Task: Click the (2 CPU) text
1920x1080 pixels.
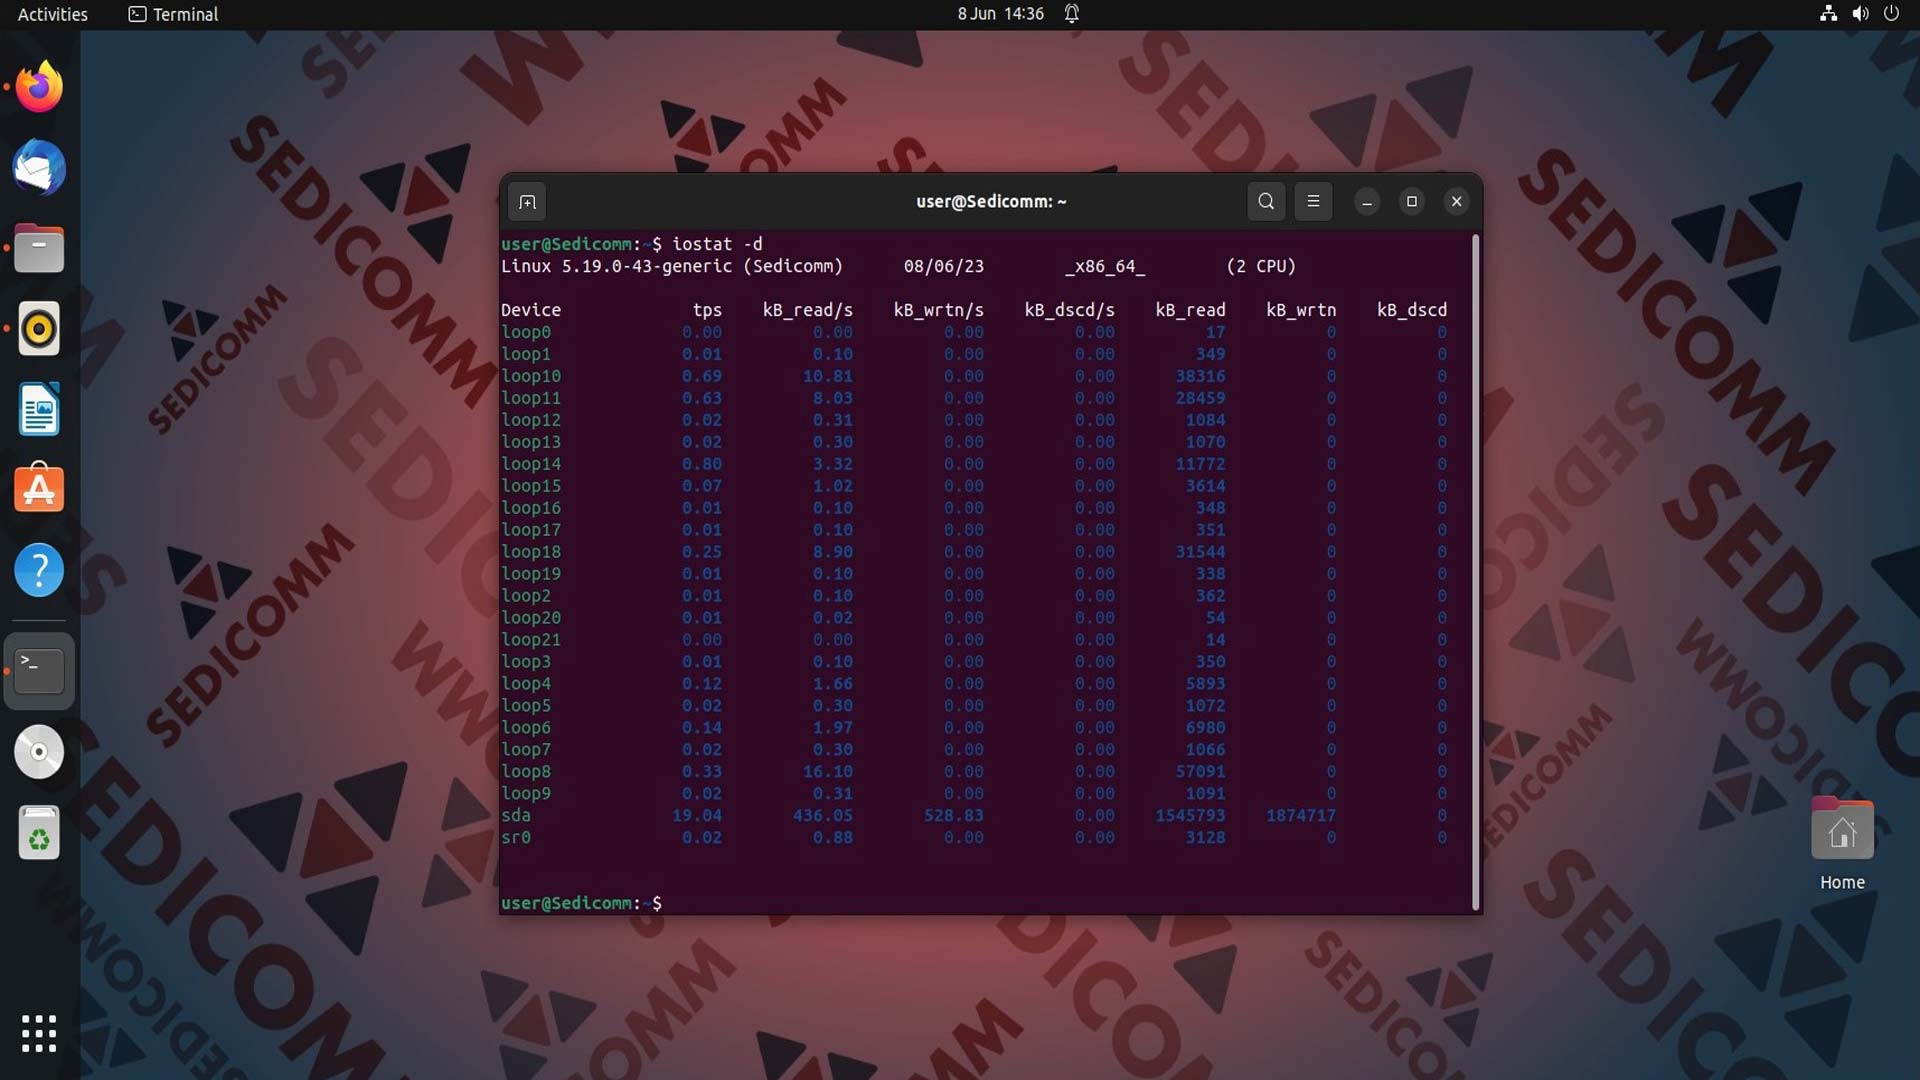Action: [x=1261, y=267]
